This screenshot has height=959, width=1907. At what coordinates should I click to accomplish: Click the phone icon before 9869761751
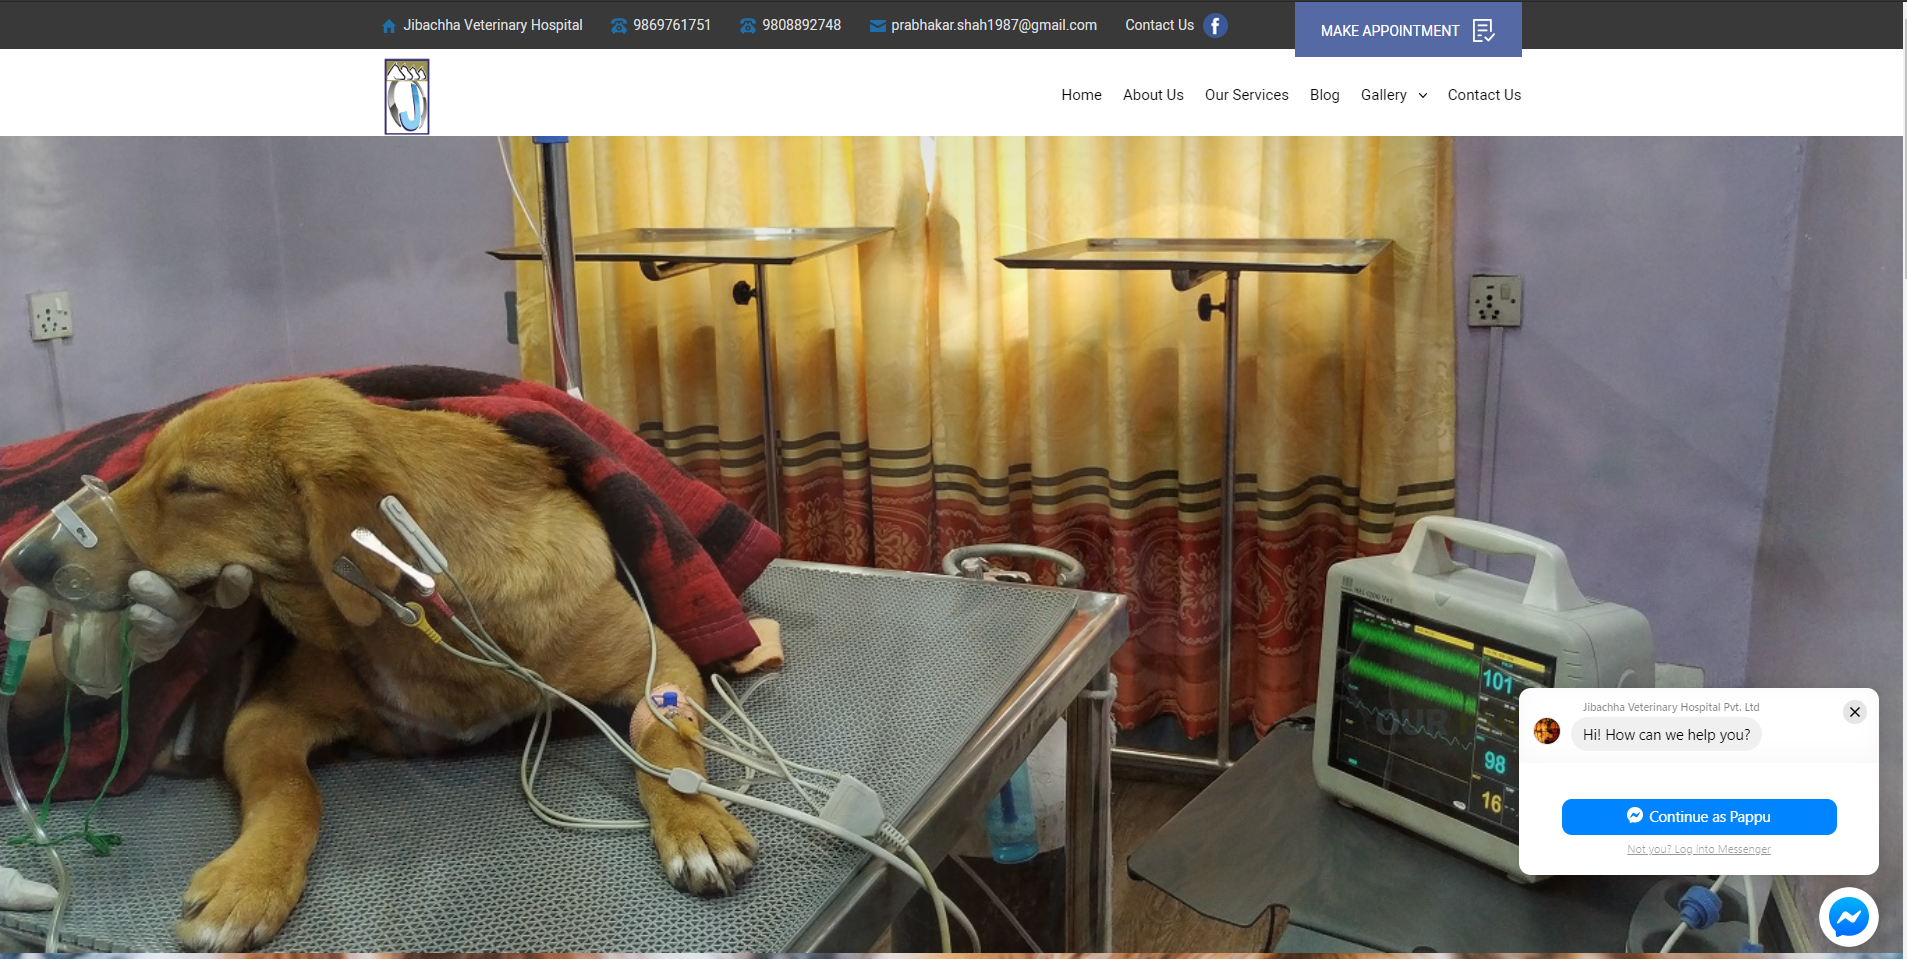point(619,26)
